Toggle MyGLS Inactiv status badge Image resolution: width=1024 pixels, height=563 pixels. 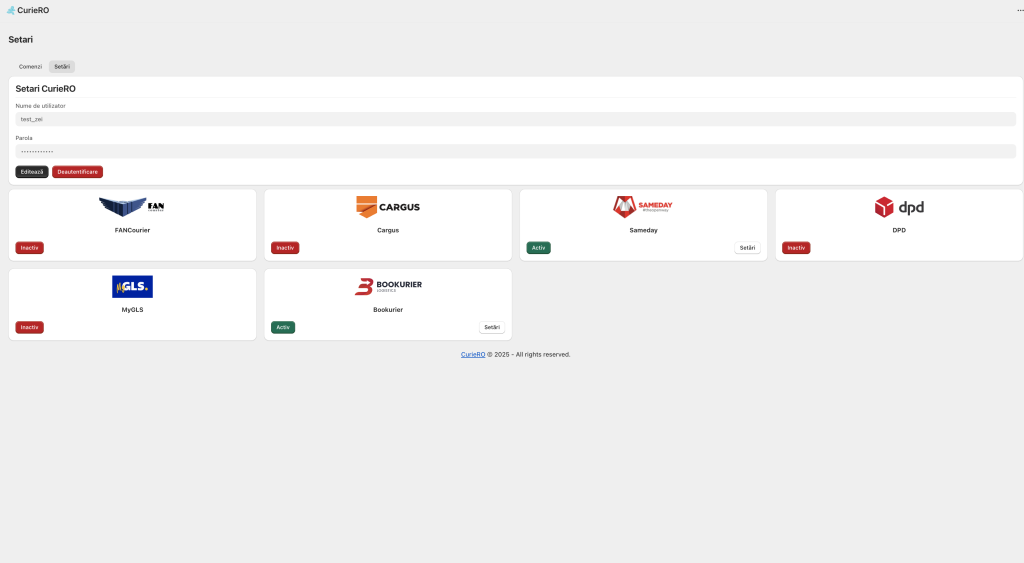coord(29,327)
